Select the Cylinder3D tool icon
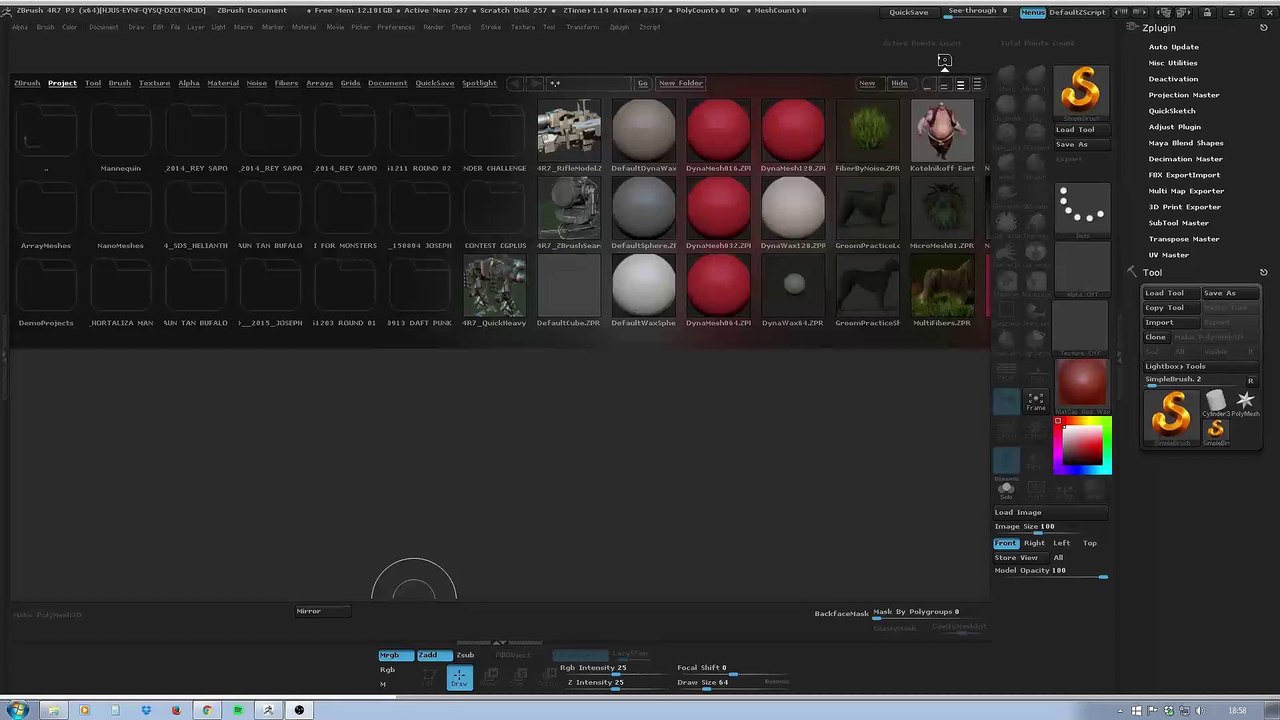 click(x=1216, y=402)
